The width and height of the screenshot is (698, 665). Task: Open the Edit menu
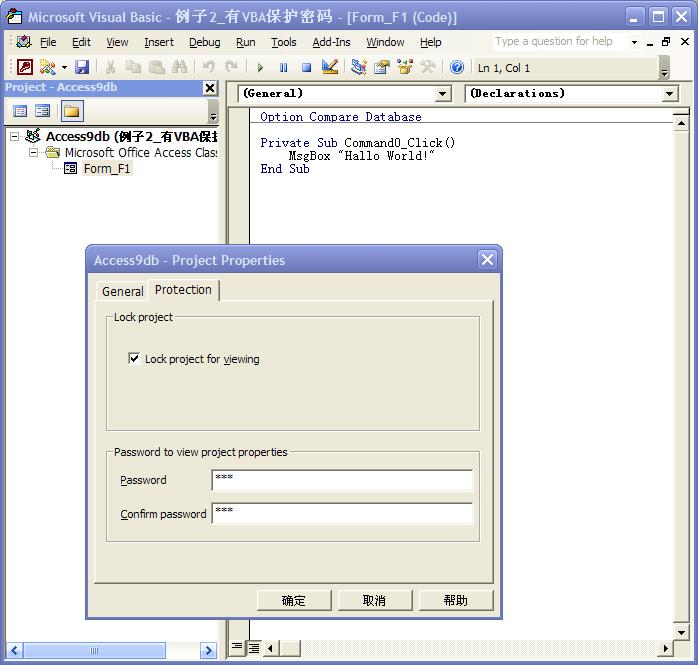coord(81,42)
